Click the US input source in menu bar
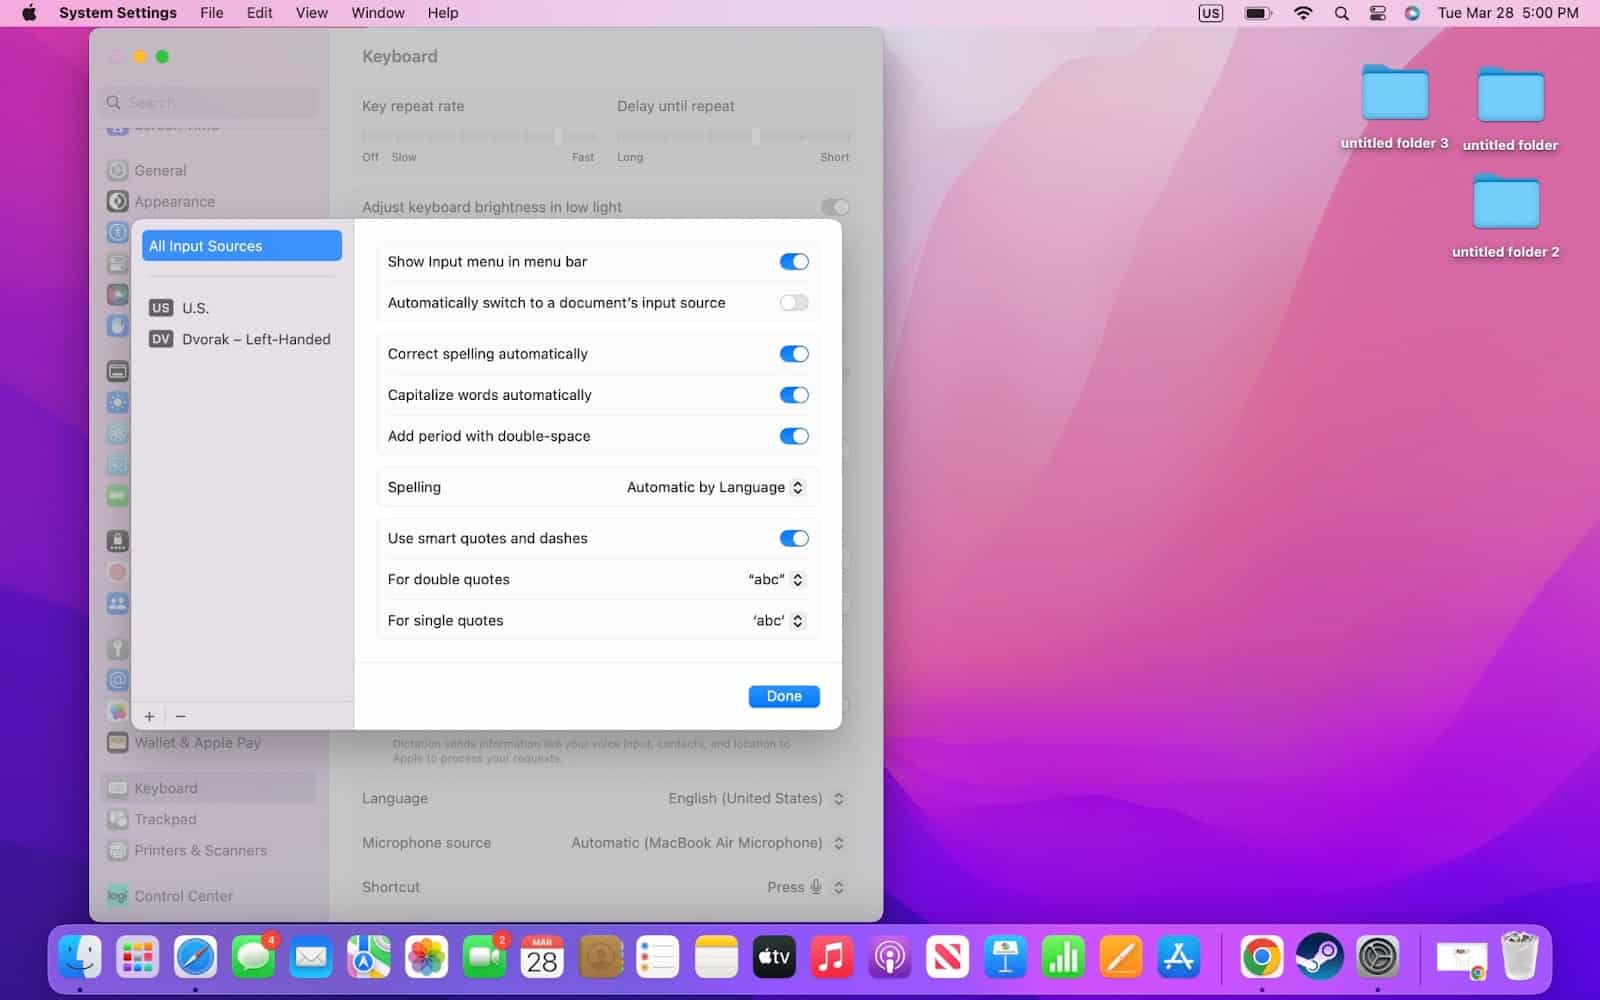The image size is (1600, 1000). 1210,13
